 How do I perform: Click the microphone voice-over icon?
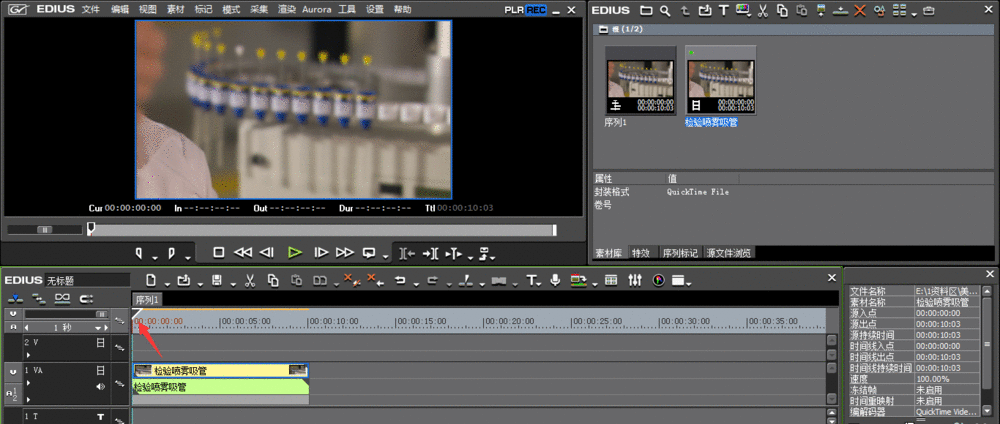point(556,280)
